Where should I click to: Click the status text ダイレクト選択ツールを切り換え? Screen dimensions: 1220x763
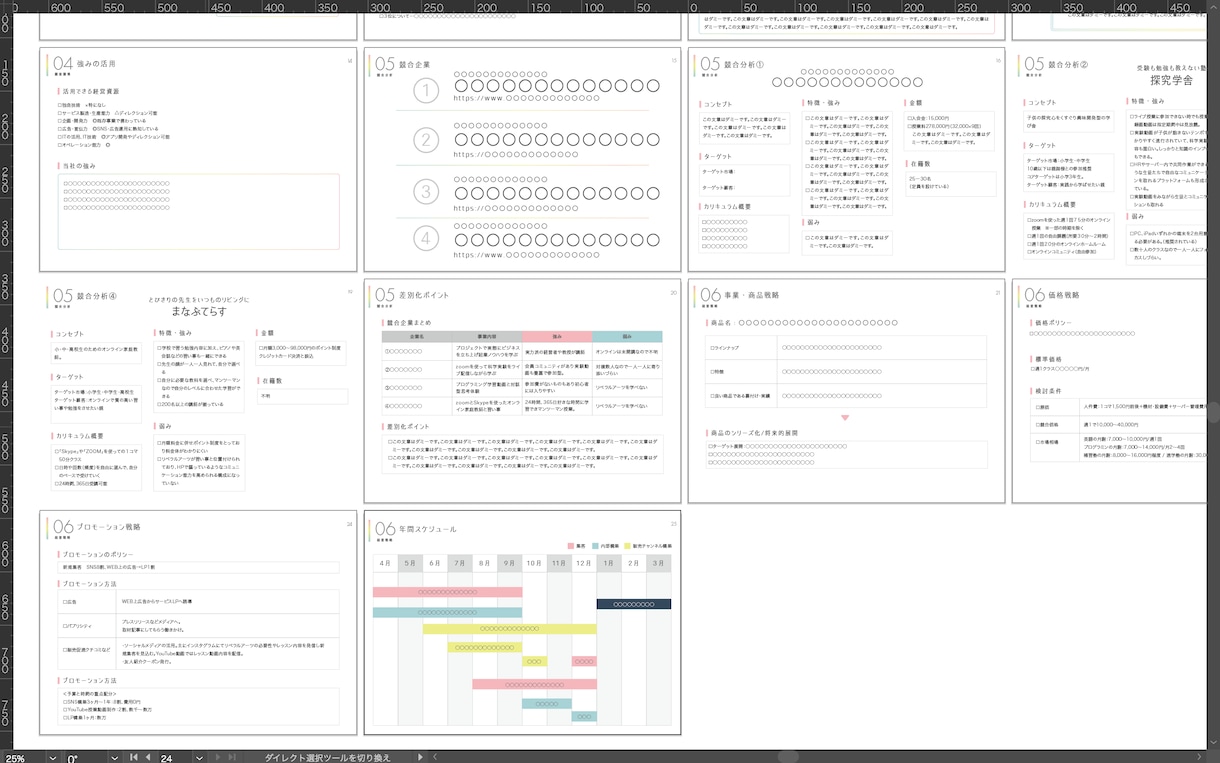tap(328, 757)
